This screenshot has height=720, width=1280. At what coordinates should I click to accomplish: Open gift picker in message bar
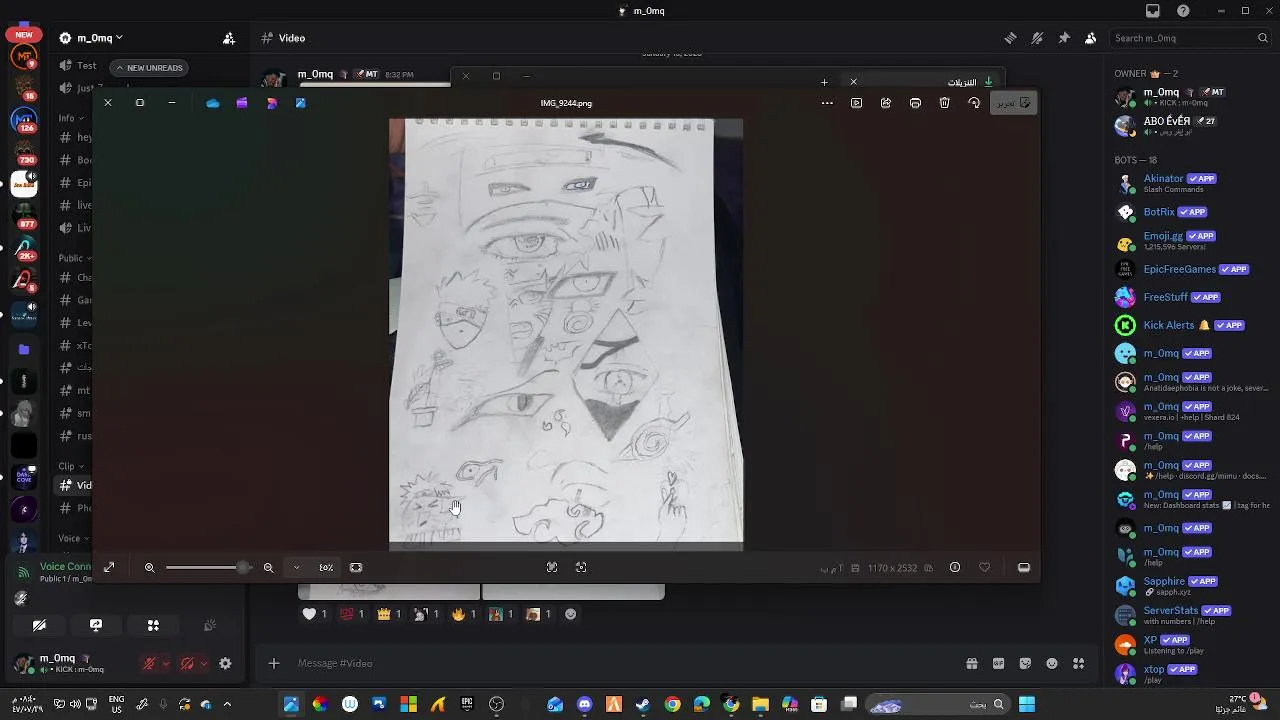971,663
